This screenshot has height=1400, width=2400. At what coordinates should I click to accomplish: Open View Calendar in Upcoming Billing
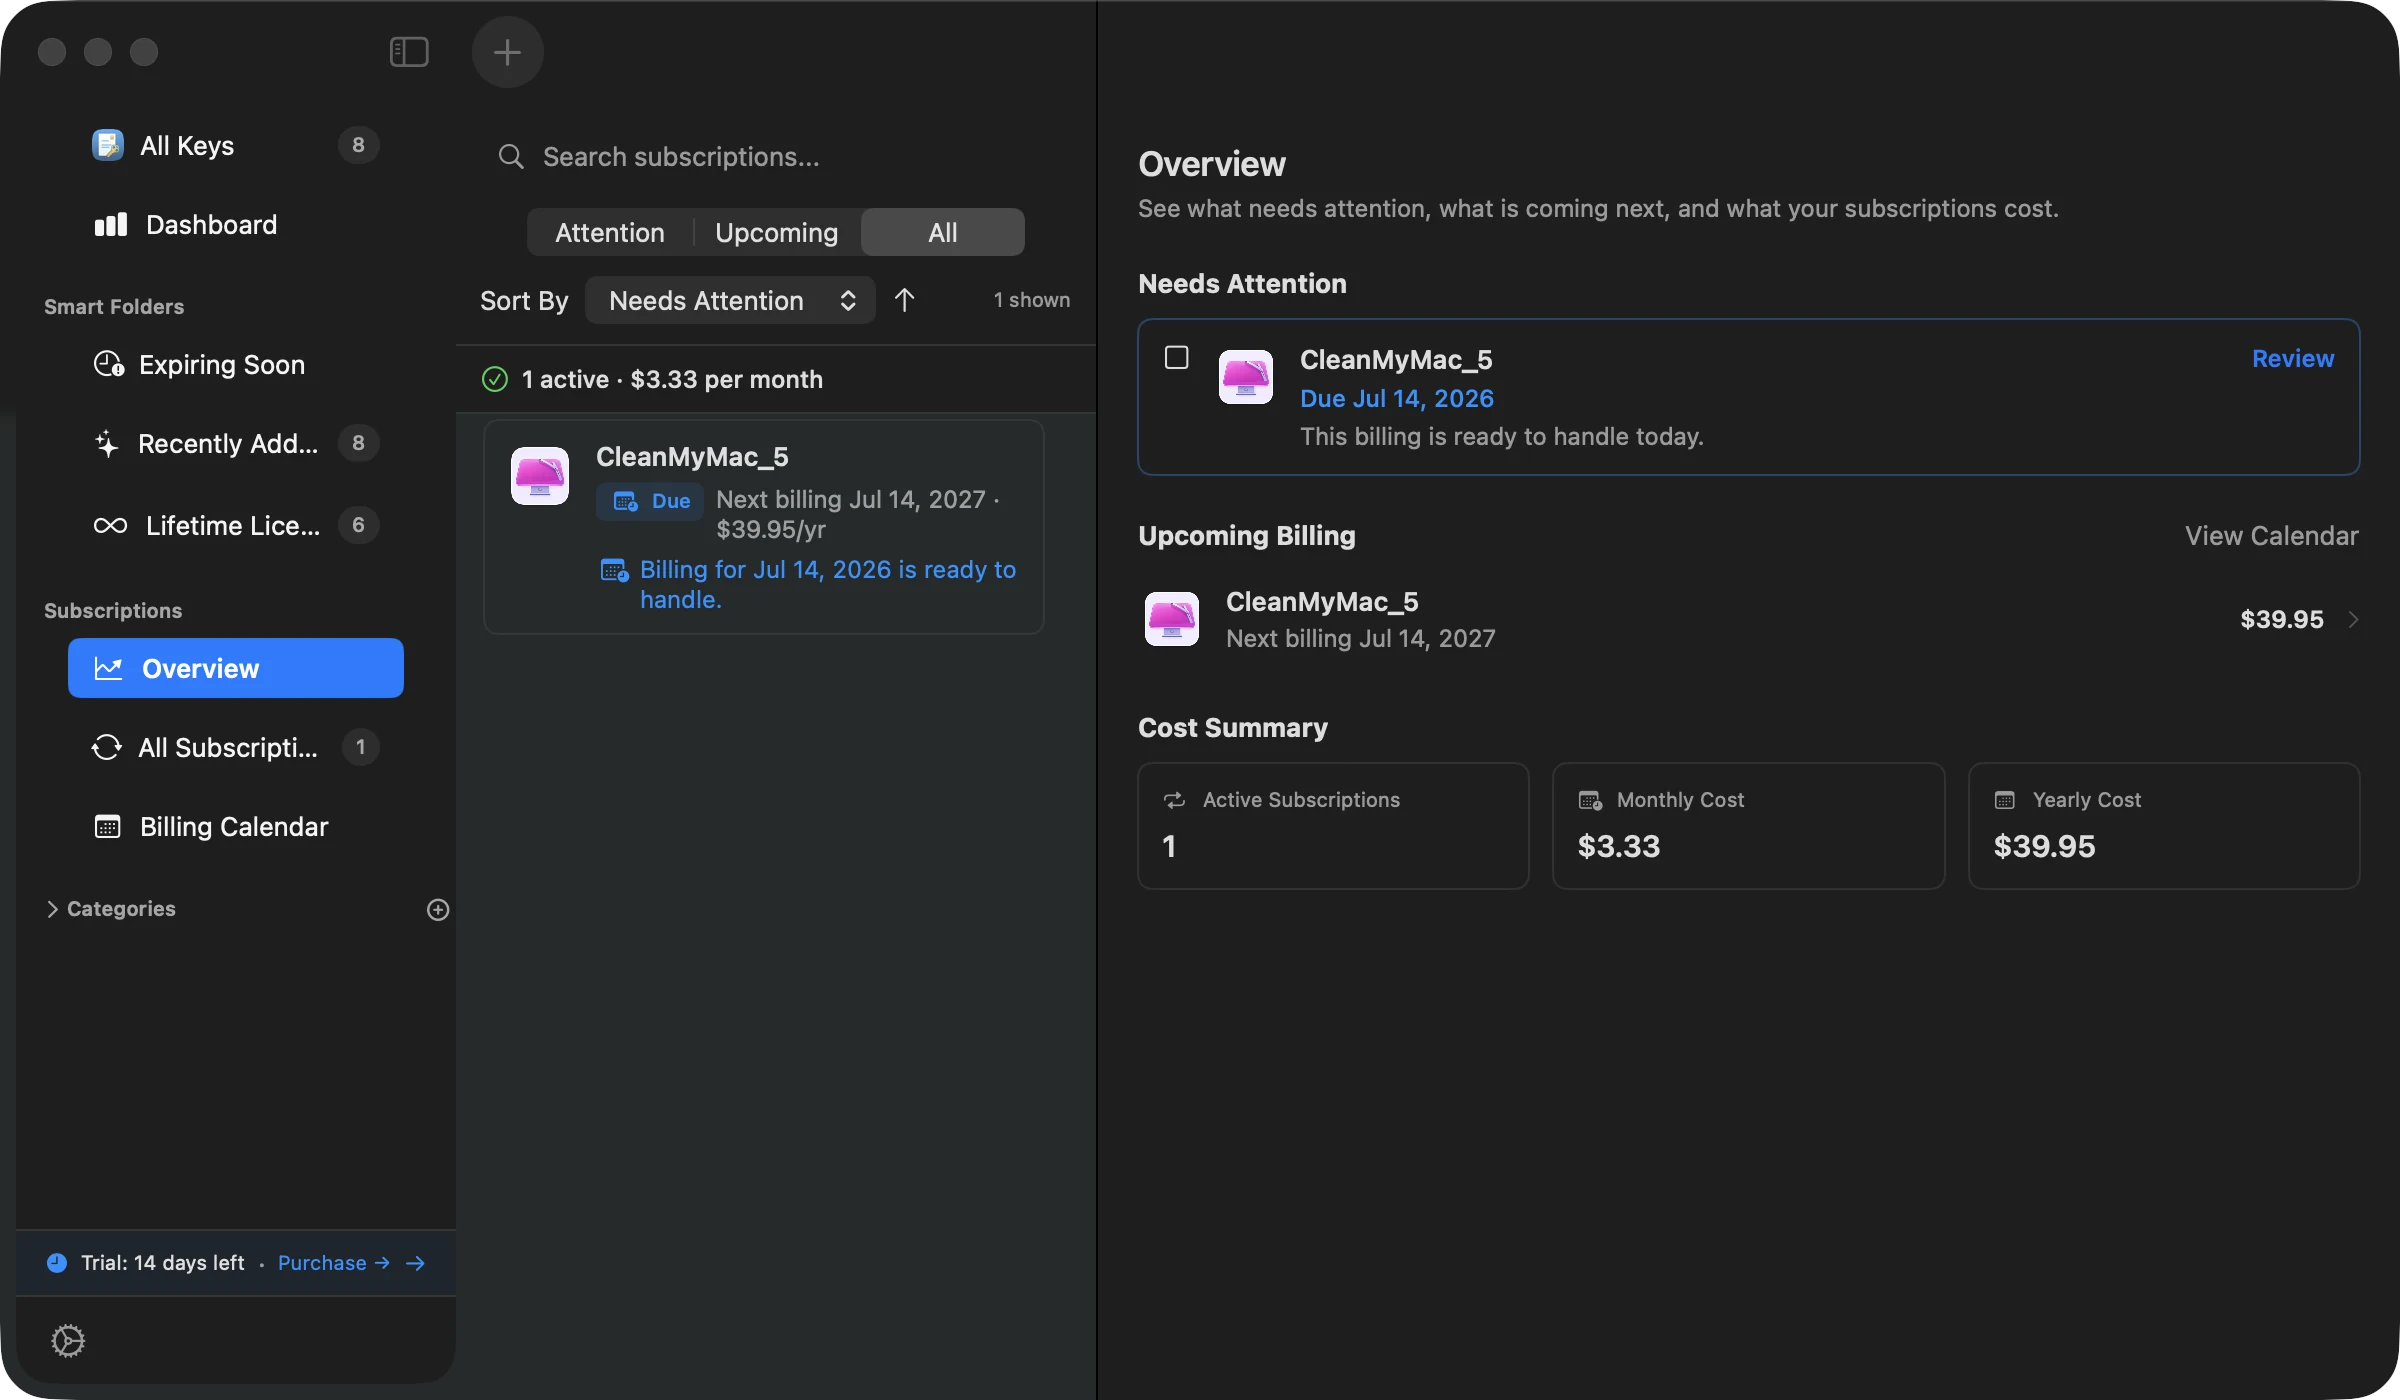pyautogui.click(x=2271, y=536)
